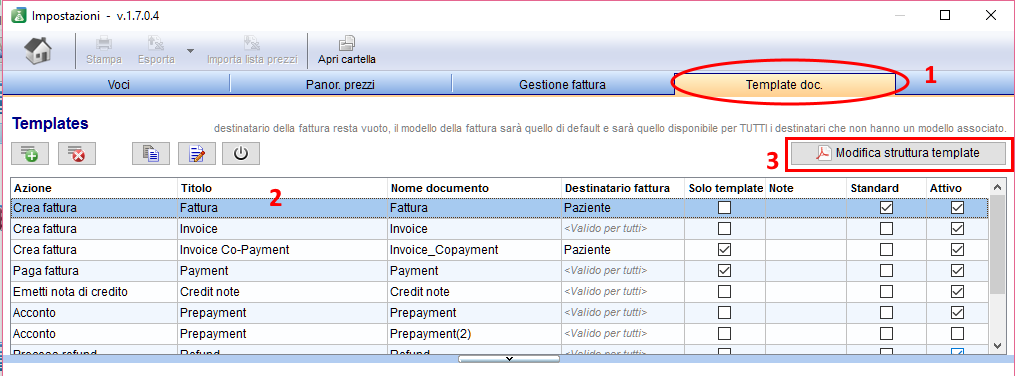Viewport: 1015px width, 376px height.
Task: Sort by Destinatario fattura column header
Action: [624, 188]
